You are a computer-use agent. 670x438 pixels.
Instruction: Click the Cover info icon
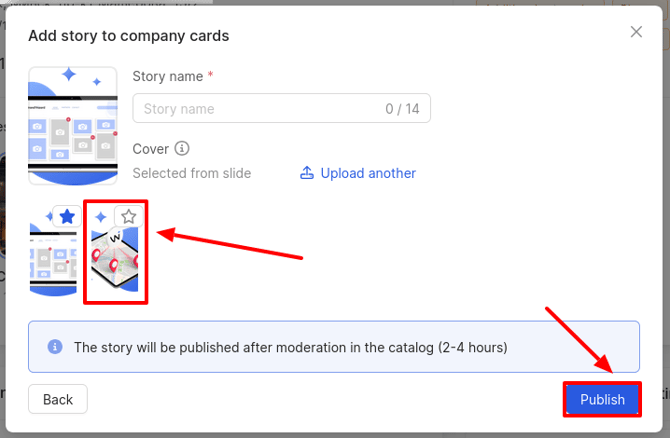pyautogui.click(x=182, y=149)
